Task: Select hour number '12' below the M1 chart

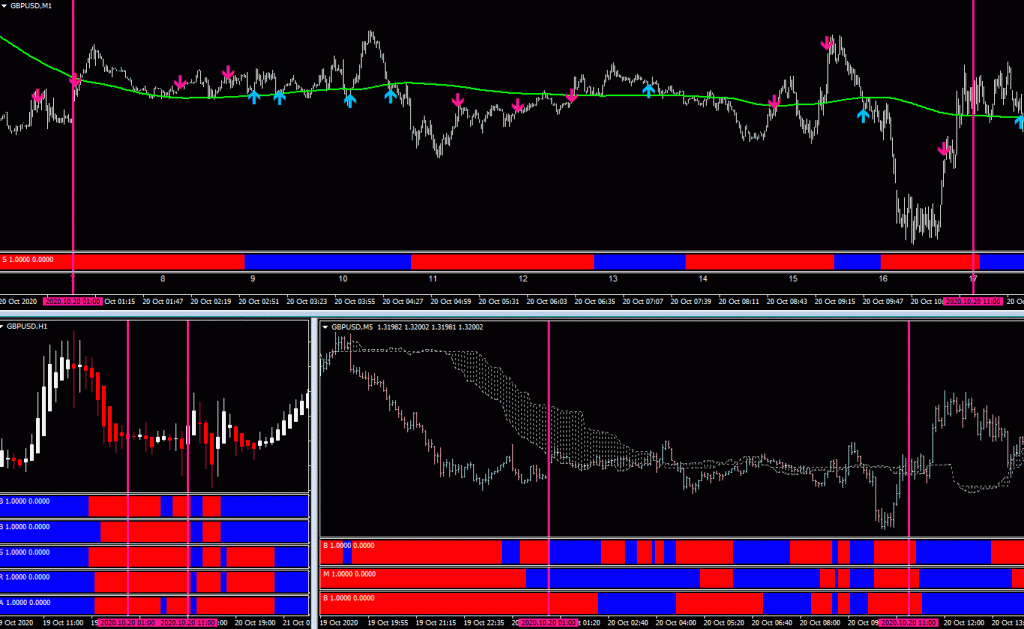Action: click(523, 279)
